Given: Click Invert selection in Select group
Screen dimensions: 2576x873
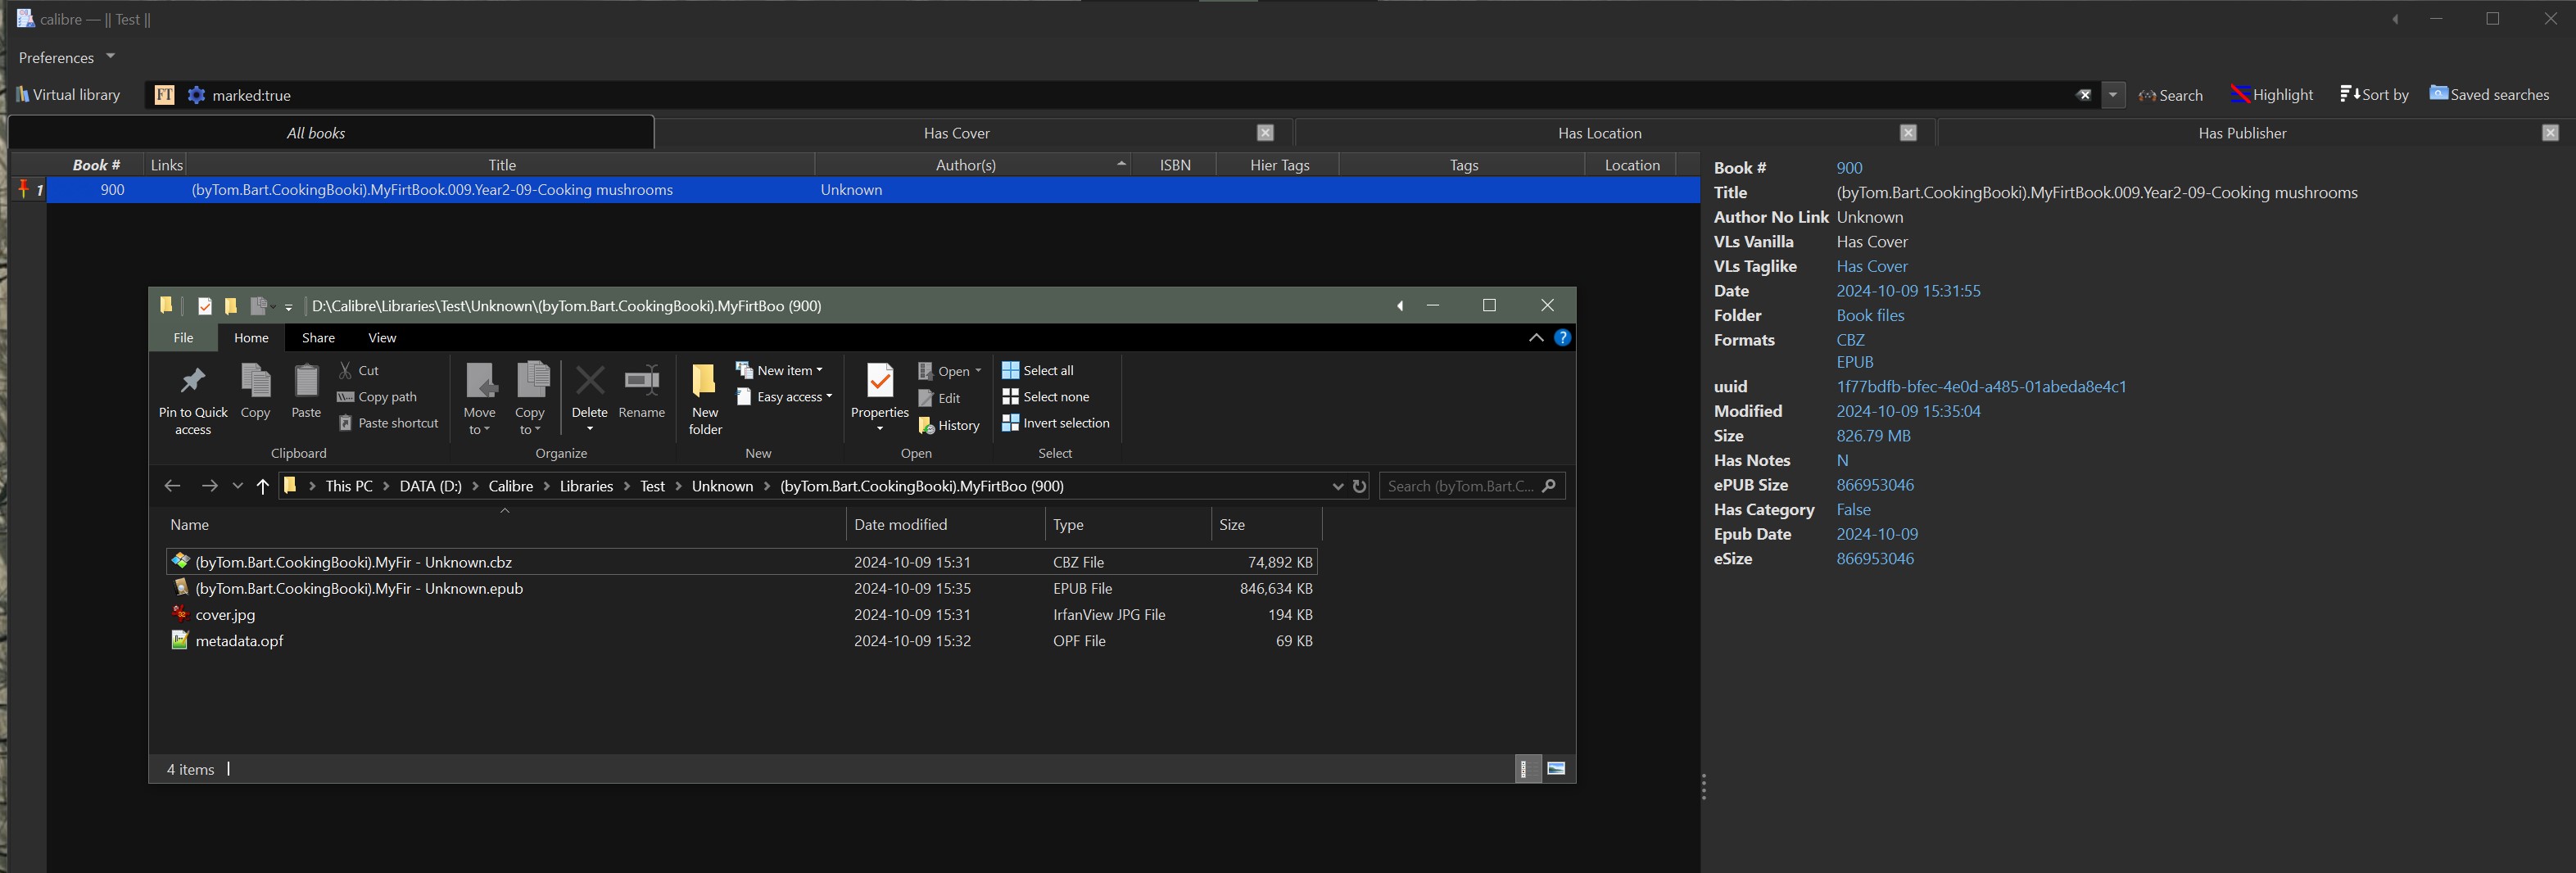Looking at the screenshot, I should pyautogui.click(x=1055, y=423).
